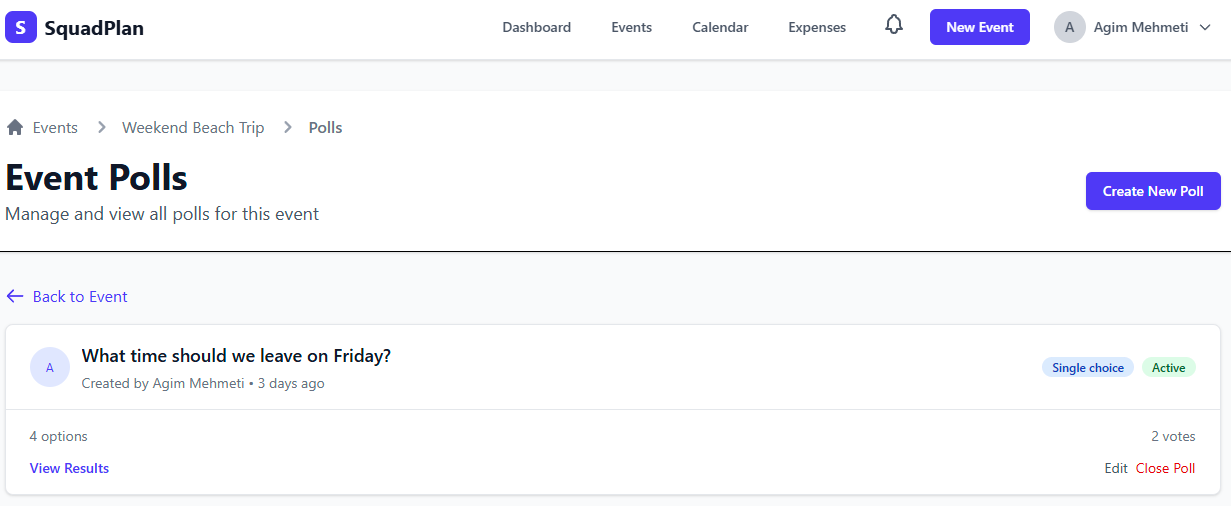Click Close Poll link
Screen dimensions: 1231x506
pyautogui.click(x=1165, y=468)
